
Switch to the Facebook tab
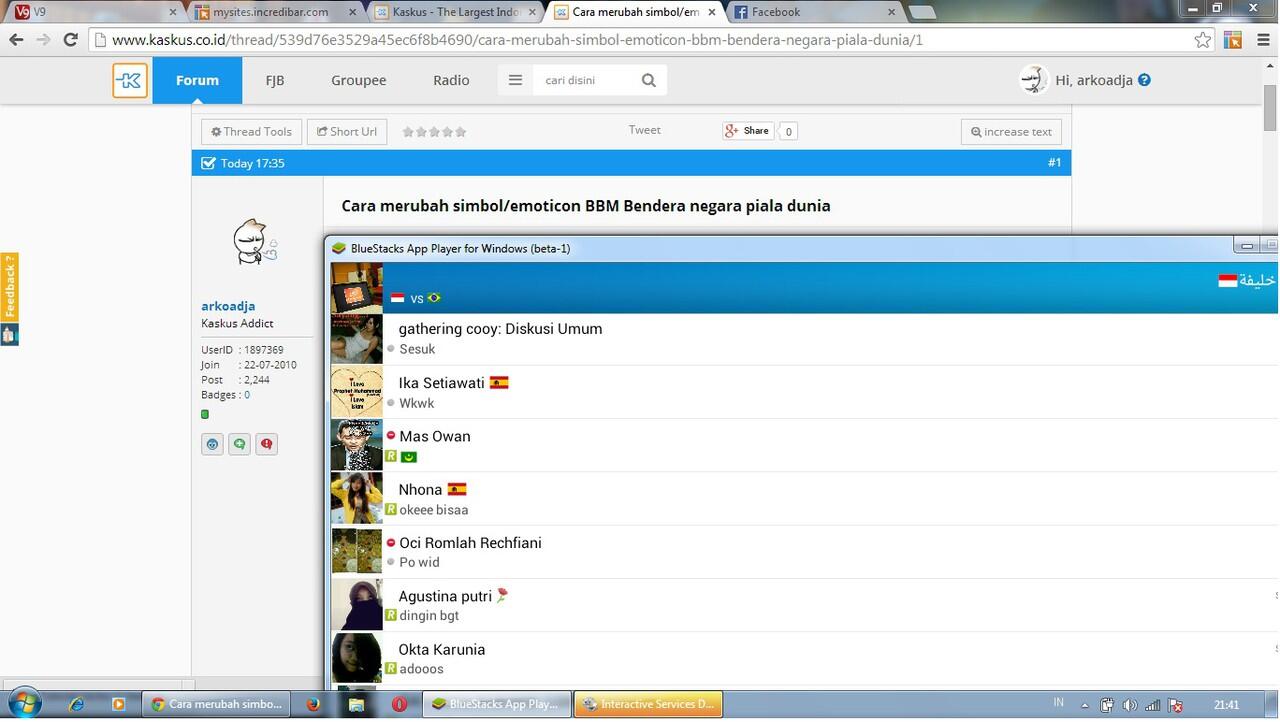[x=815, y=12]
